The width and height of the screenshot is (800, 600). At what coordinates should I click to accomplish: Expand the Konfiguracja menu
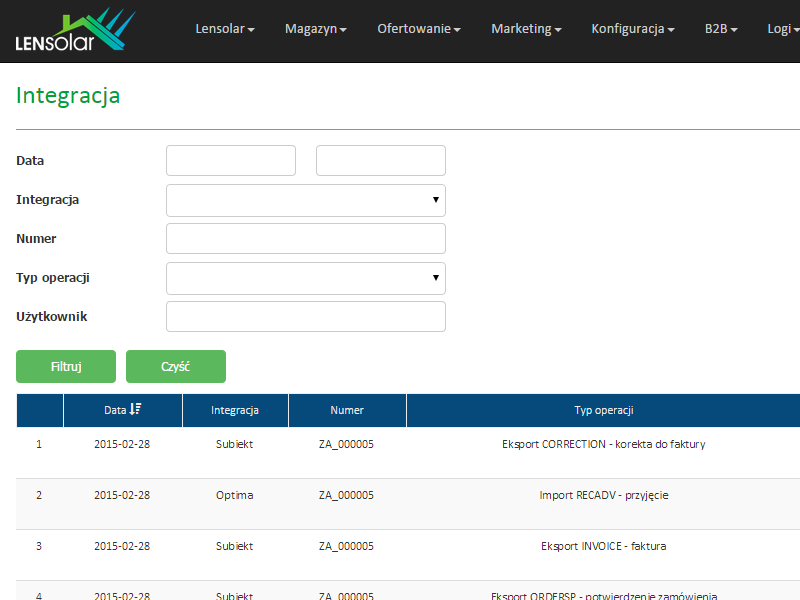click(632, 29)
